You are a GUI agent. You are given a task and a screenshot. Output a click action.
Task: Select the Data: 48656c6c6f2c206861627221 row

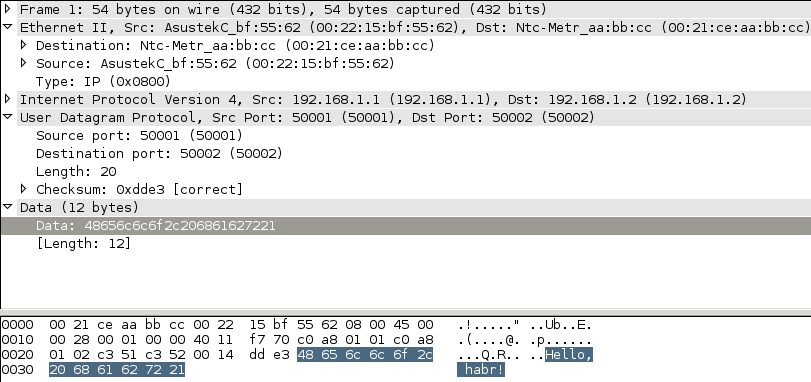[x=406, y=225]
